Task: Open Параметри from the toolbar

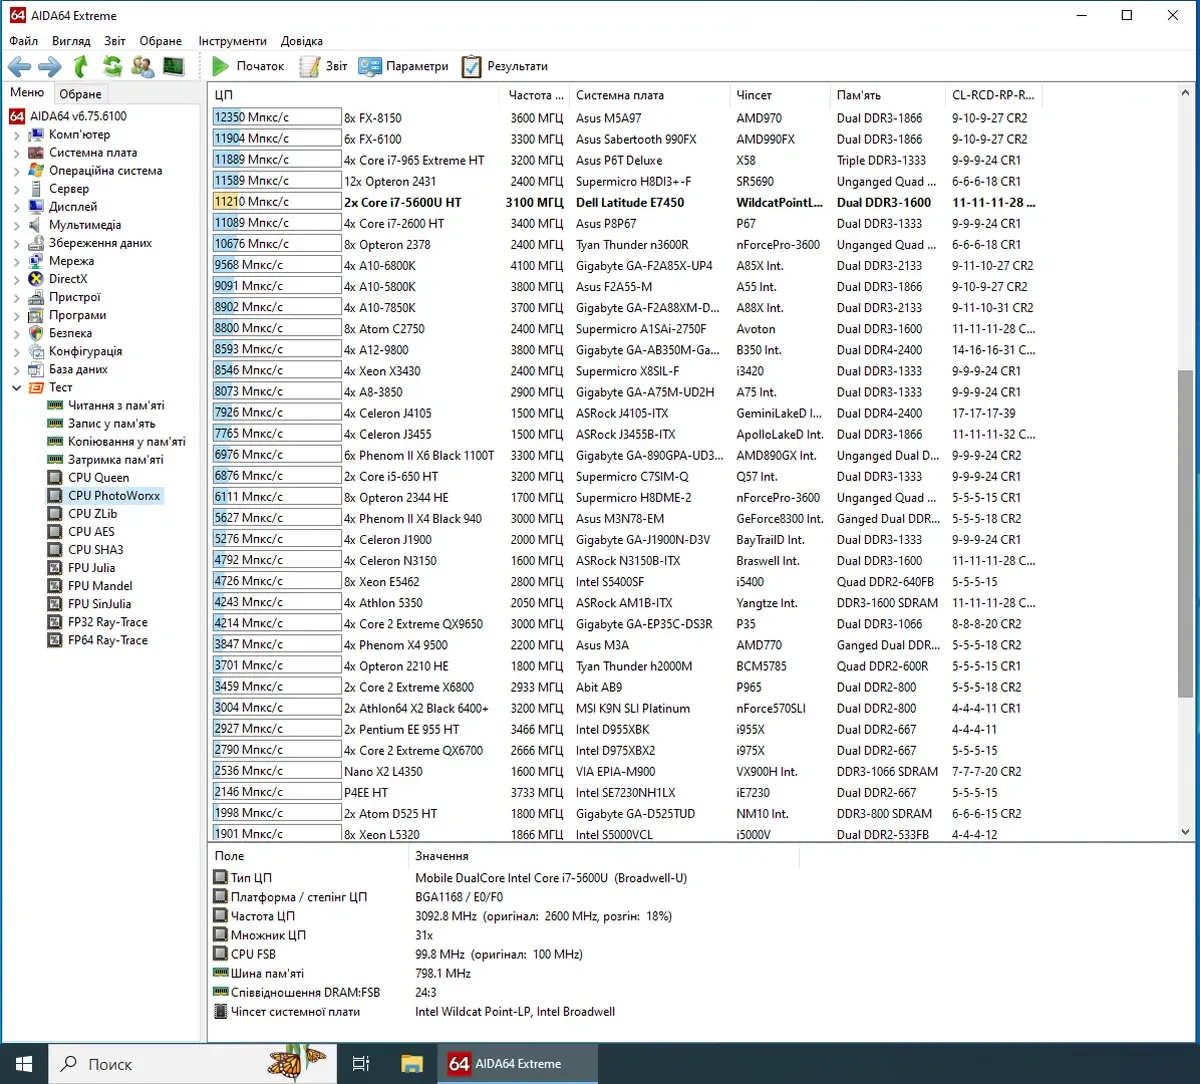Action: (x=404, y=67)
